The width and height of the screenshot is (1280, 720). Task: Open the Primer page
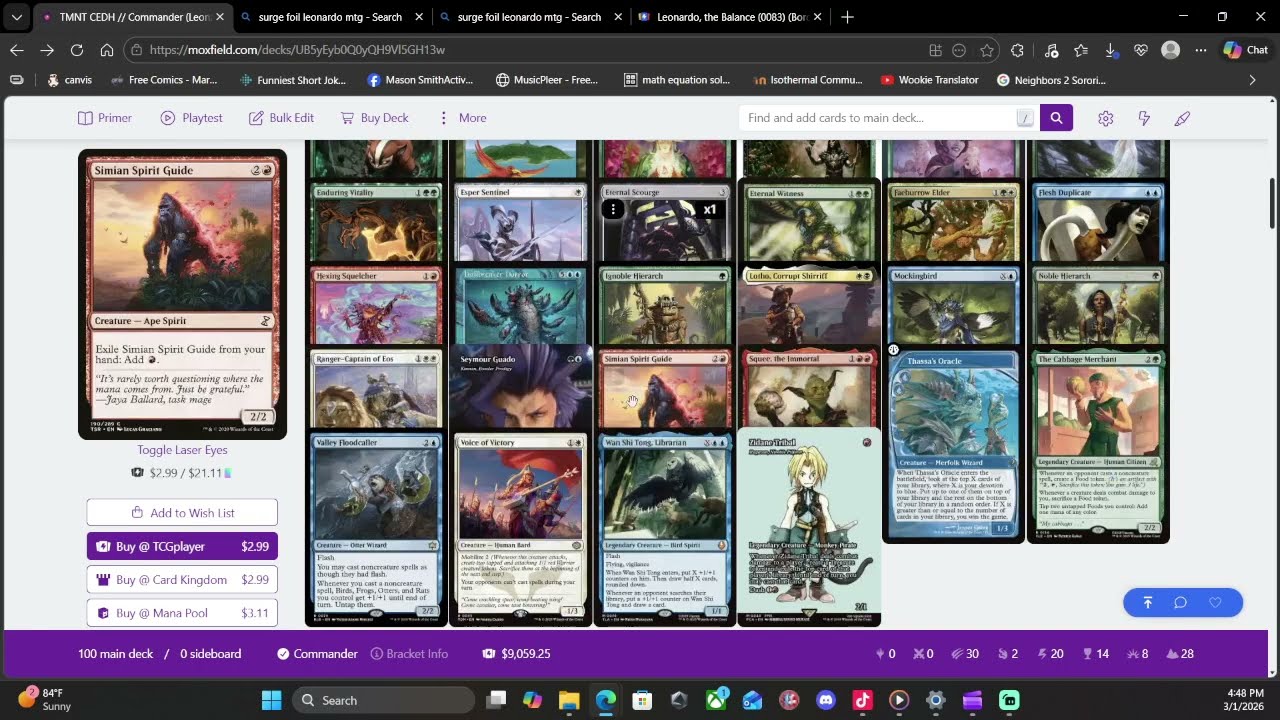pyautogui.click(x=105, y=118)
